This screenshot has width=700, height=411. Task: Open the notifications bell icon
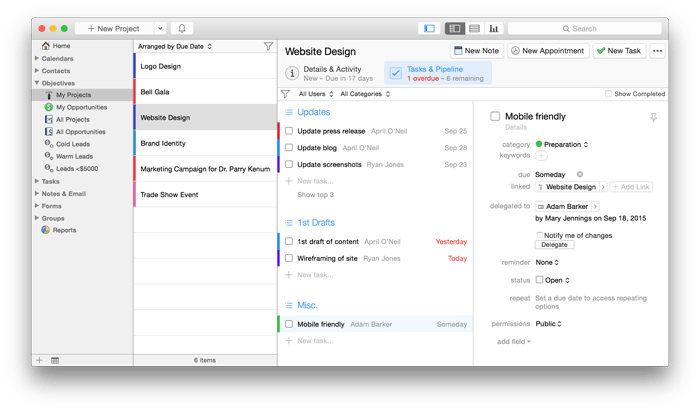[182, 29]
